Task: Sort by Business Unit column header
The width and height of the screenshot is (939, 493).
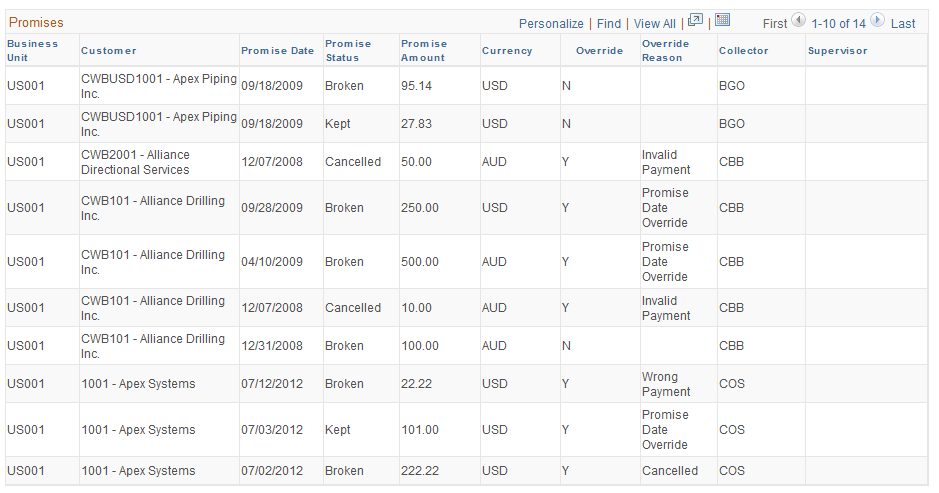Action: pos(32,50)
